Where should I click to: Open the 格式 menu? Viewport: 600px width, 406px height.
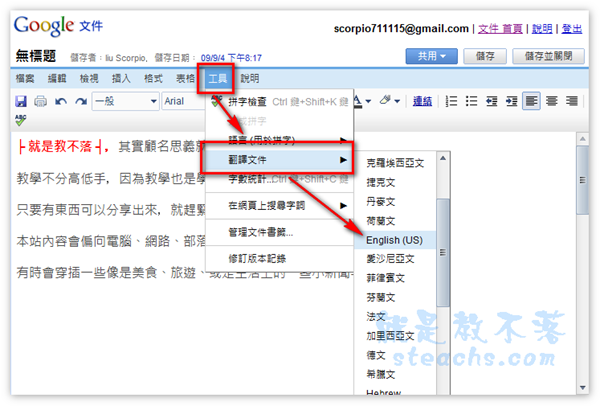coord(153,78)
